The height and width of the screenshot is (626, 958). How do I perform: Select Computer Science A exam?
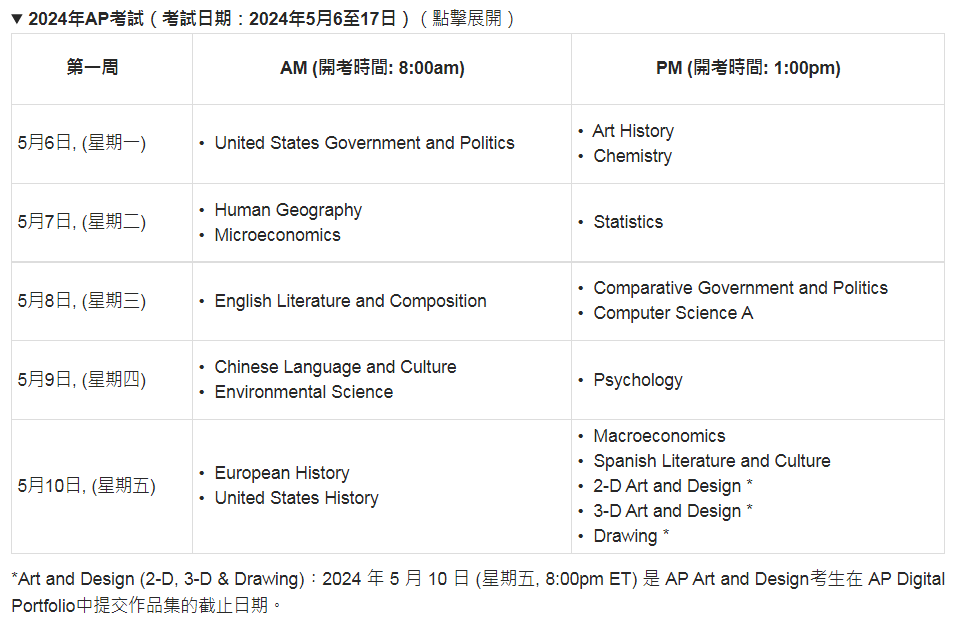click(673, 313)
